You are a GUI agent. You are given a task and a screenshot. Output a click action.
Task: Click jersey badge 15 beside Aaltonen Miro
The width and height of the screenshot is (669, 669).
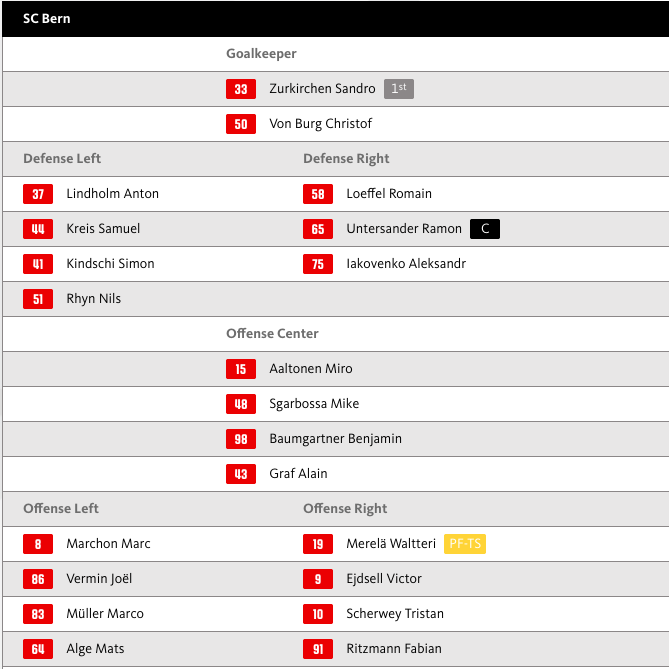click(x=240, y=369)
